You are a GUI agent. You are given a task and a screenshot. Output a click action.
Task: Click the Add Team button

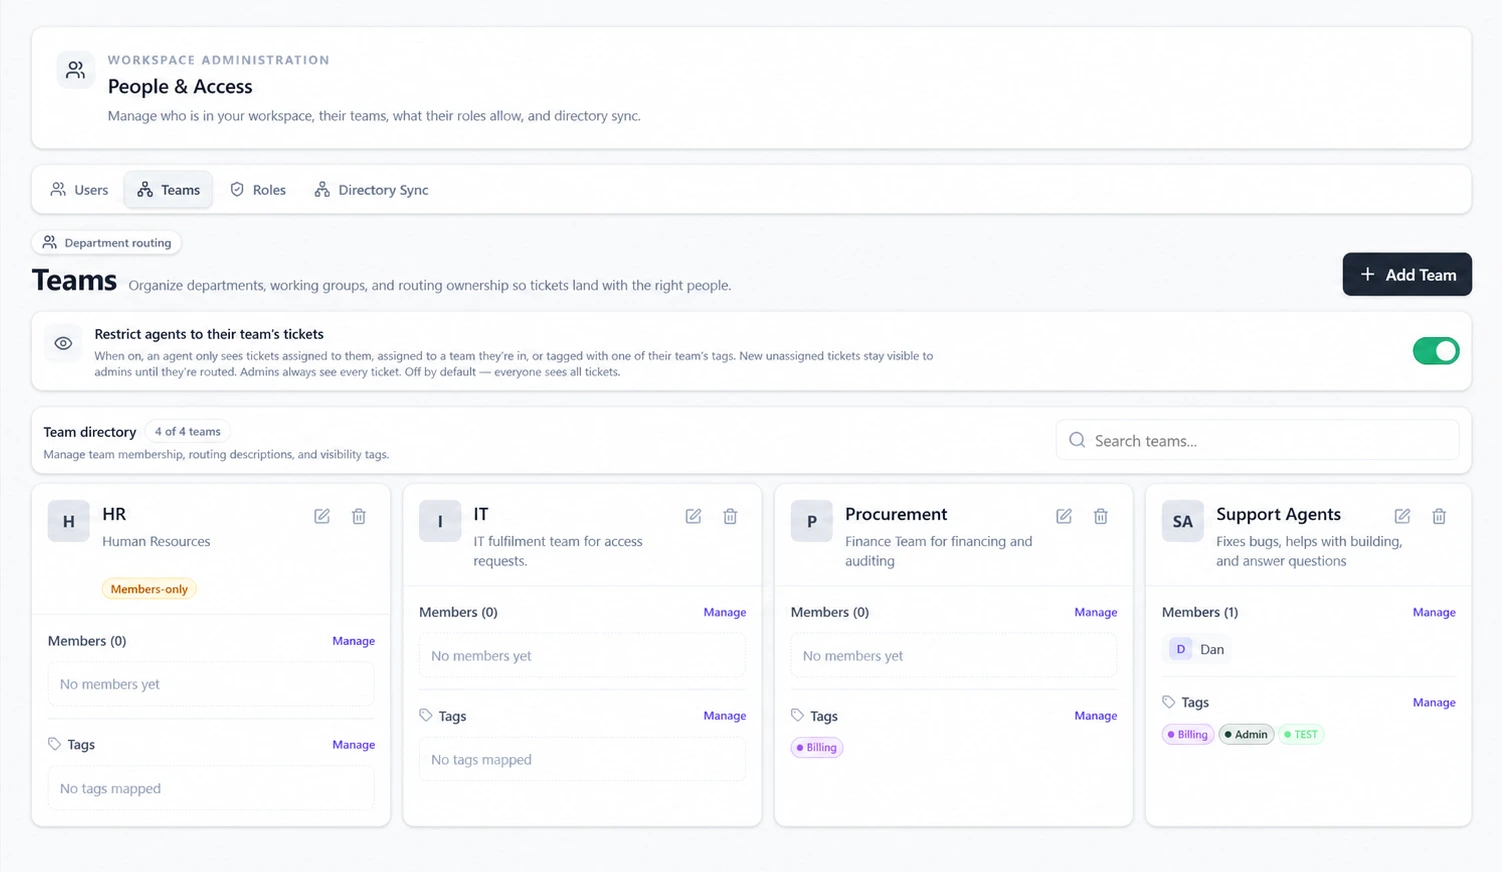click(x=1407, y=274)
